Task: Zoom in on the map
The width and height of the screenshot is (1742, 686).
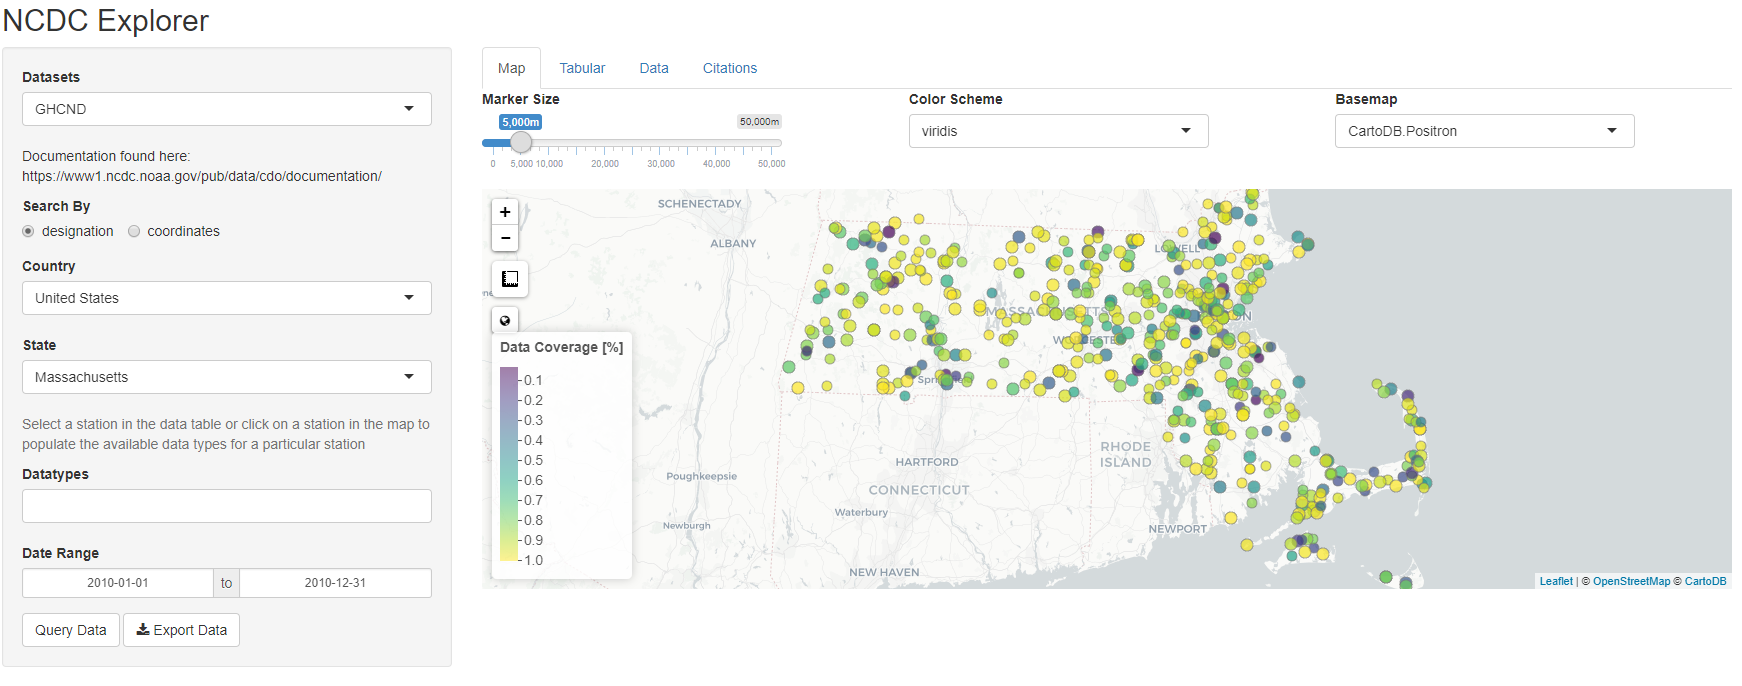Action: coord(505,212)
